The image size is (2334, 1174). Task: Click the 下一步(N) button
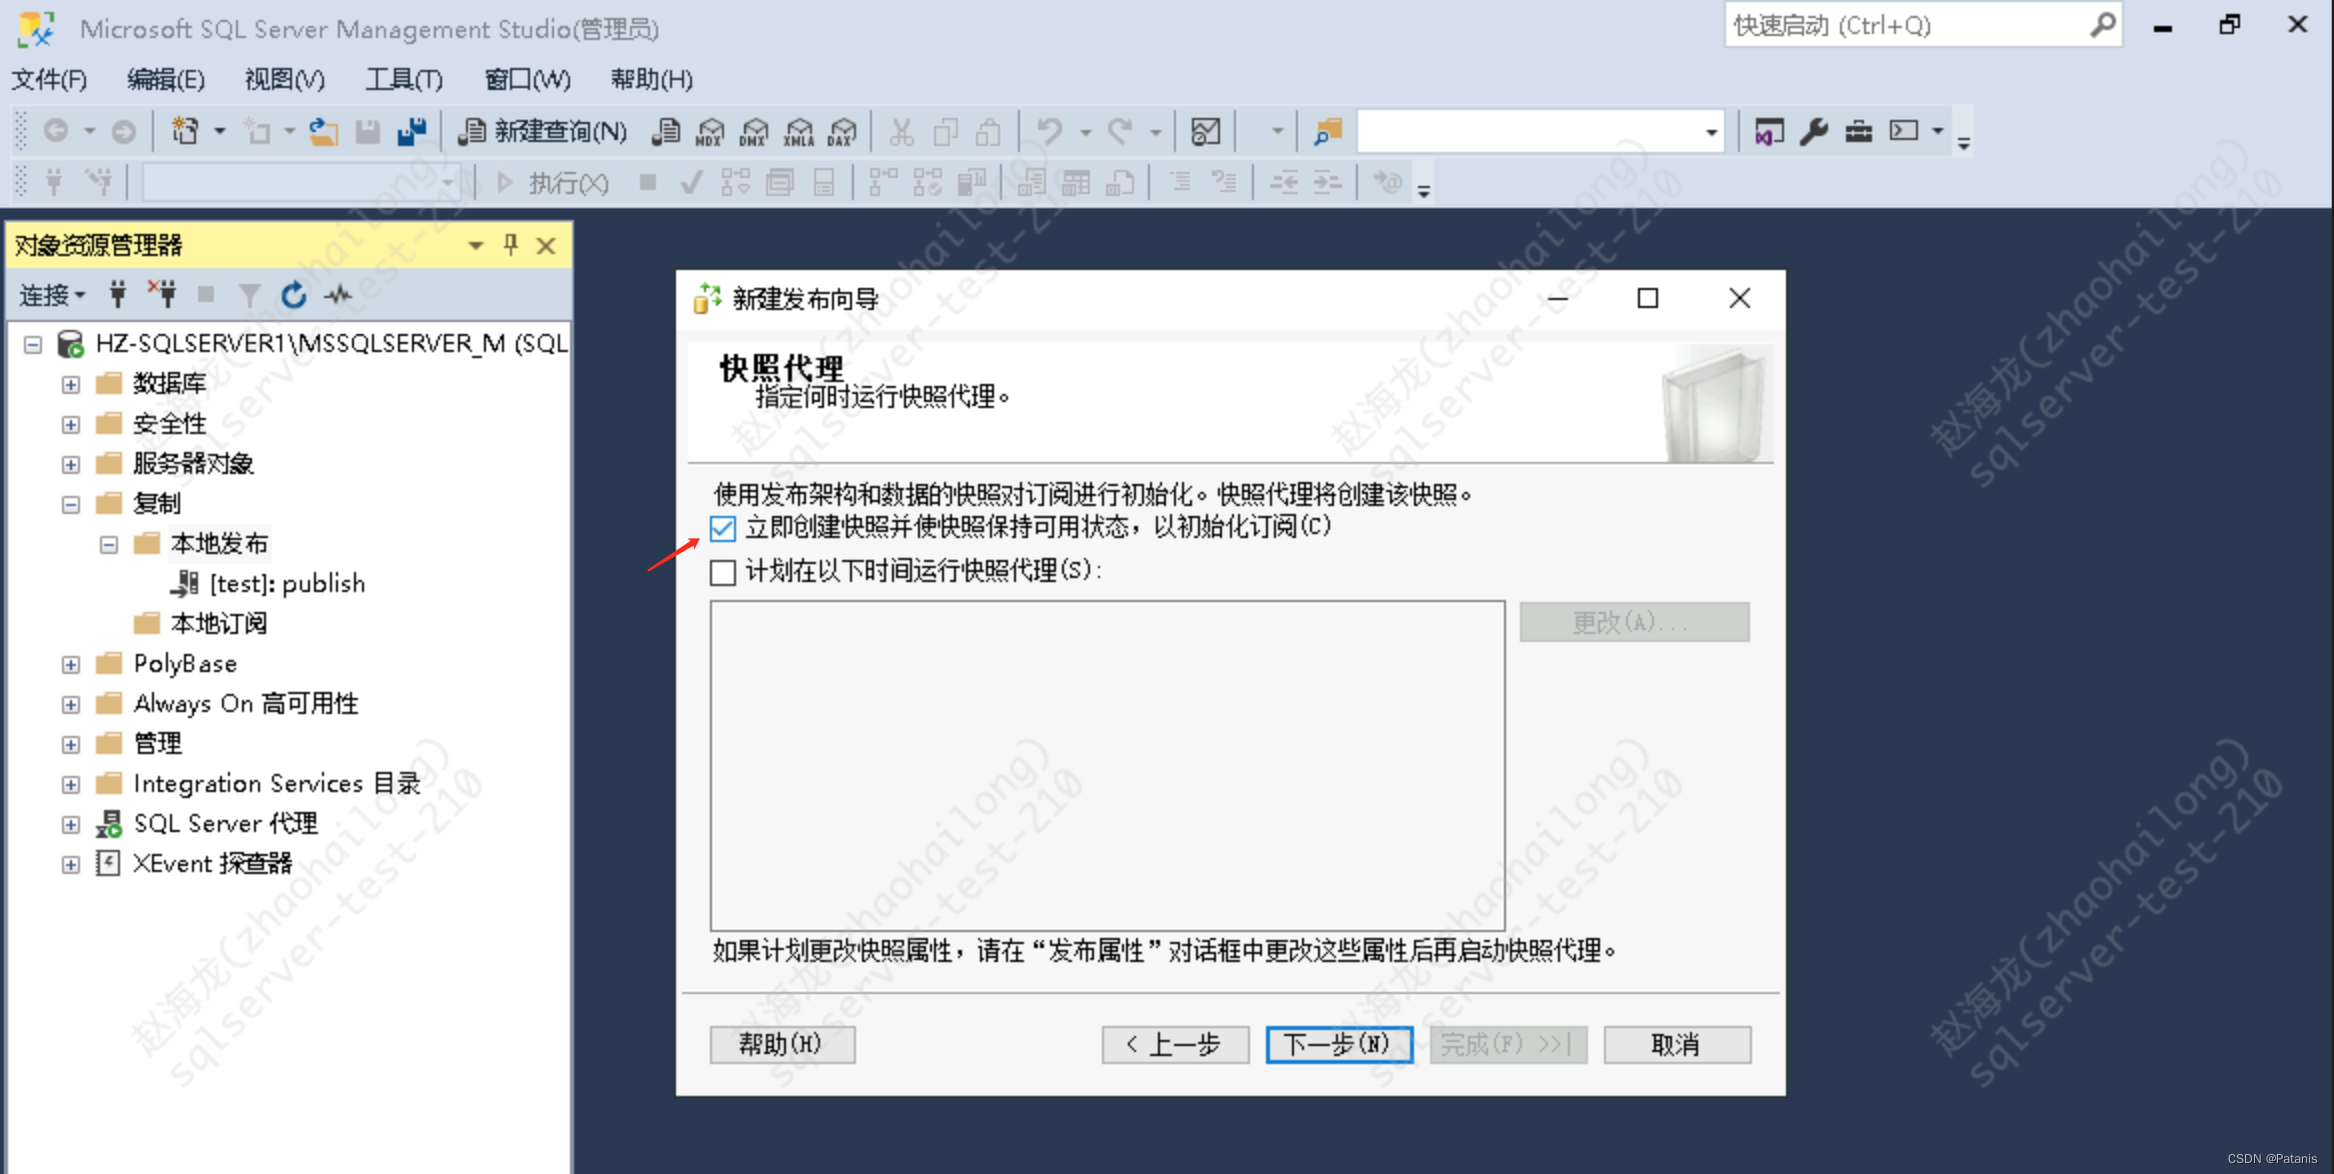1338,1045
